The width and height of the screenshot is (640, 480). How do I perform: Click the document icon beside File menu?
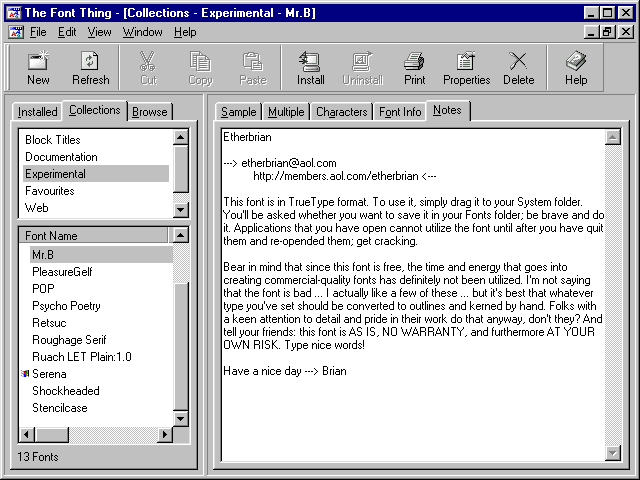16,32
